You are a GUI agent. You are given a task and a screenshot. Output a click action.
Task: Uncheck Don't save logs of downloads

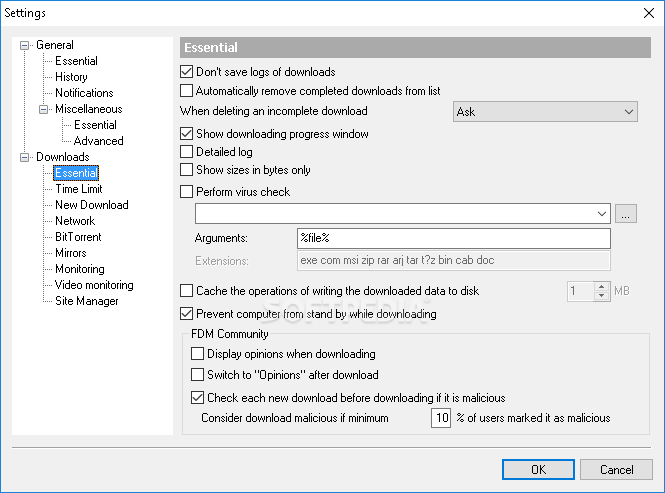(186, 72)
